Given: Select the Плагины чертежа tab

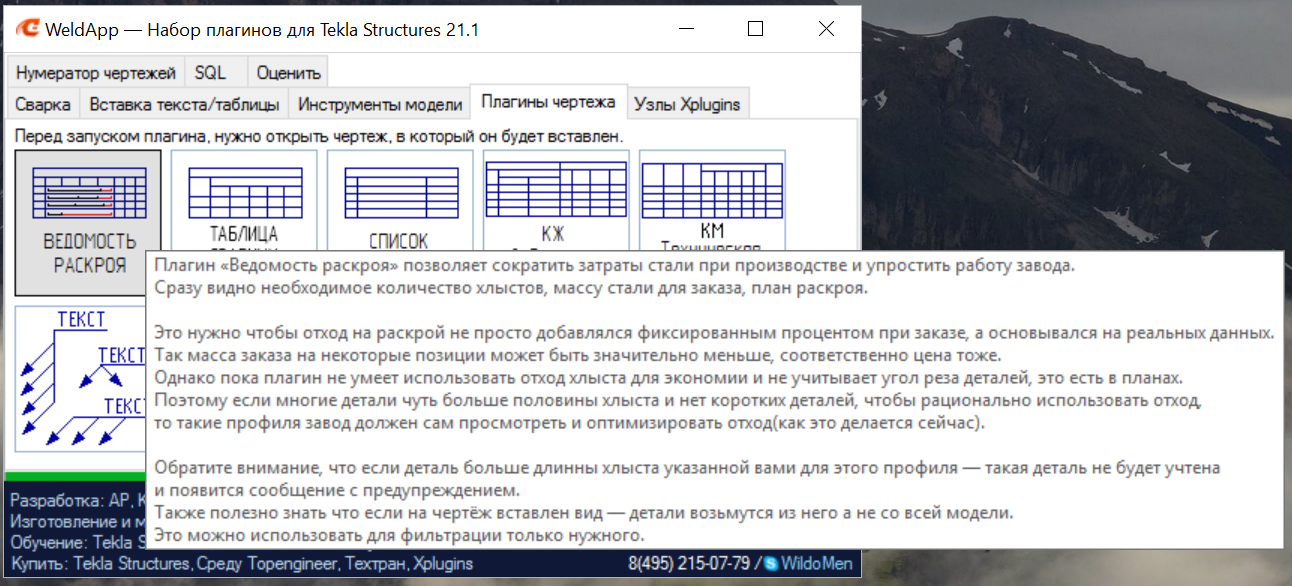Looking at the screenshot, I should pyautogui.click(x=548, y=102).
